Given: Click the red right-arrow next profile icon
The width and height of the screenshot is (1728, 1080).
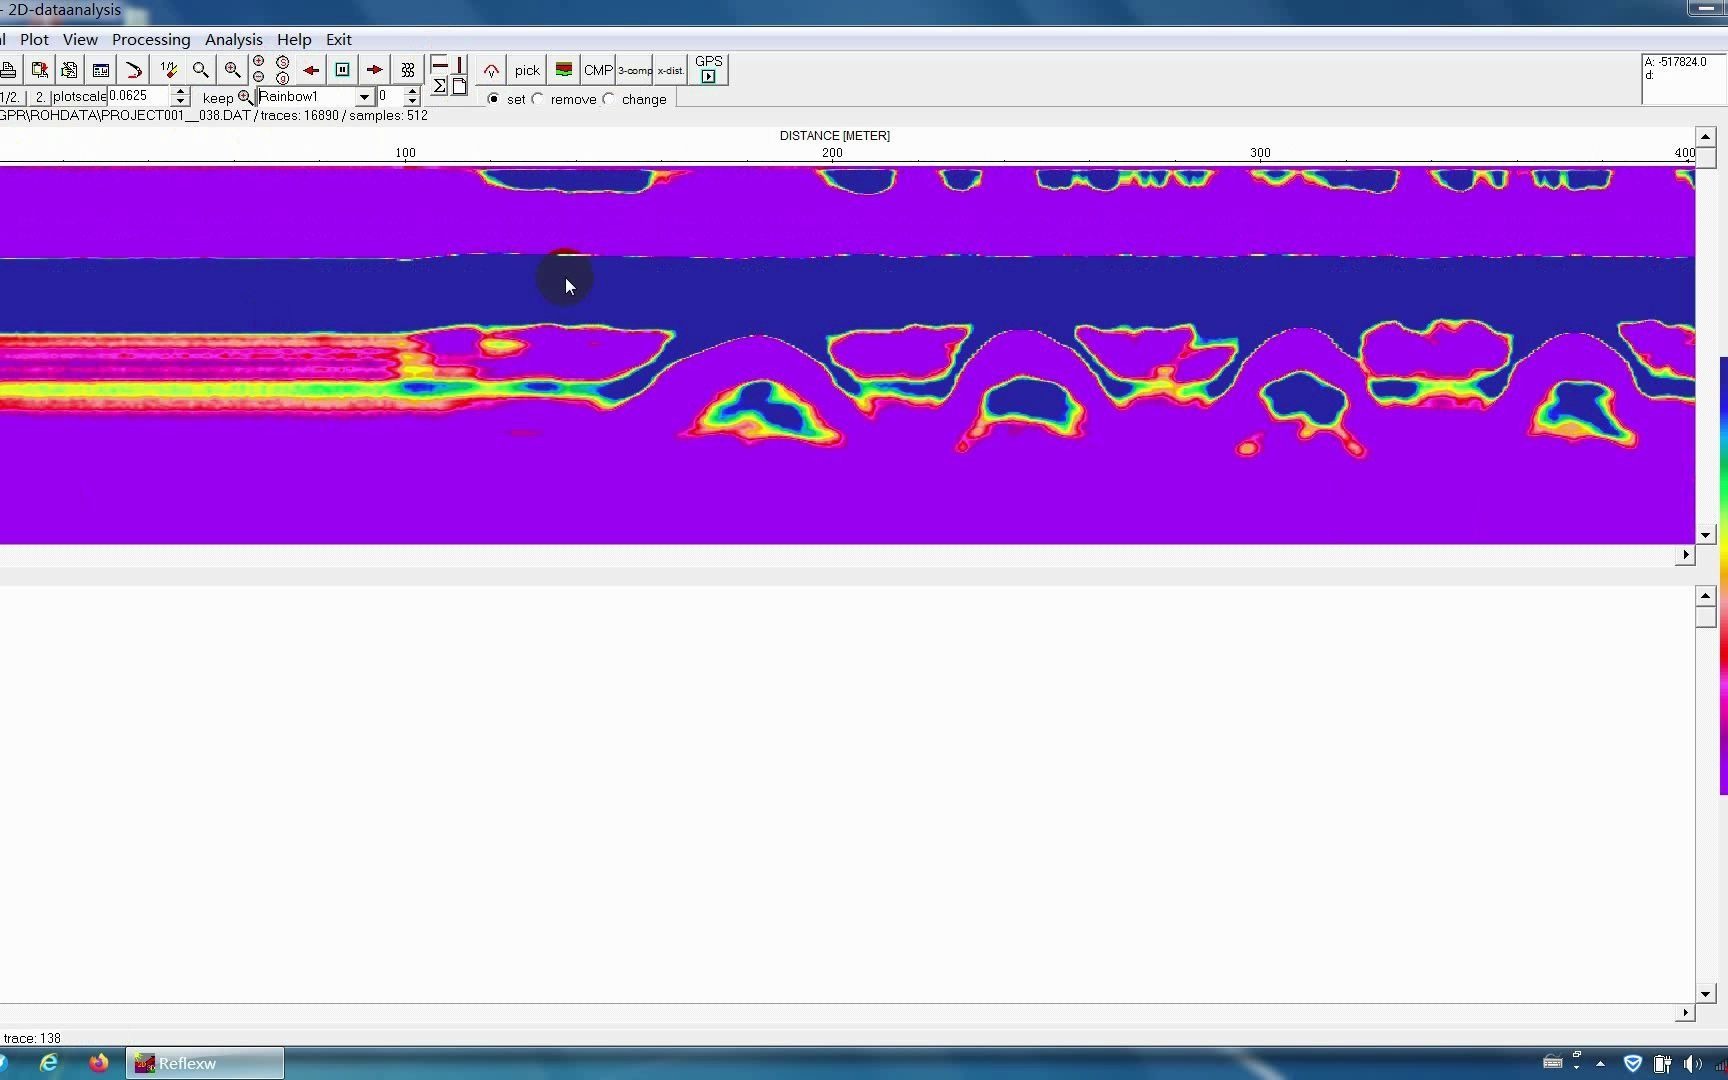Looking at the screenshot, I should tap(373, 69).
